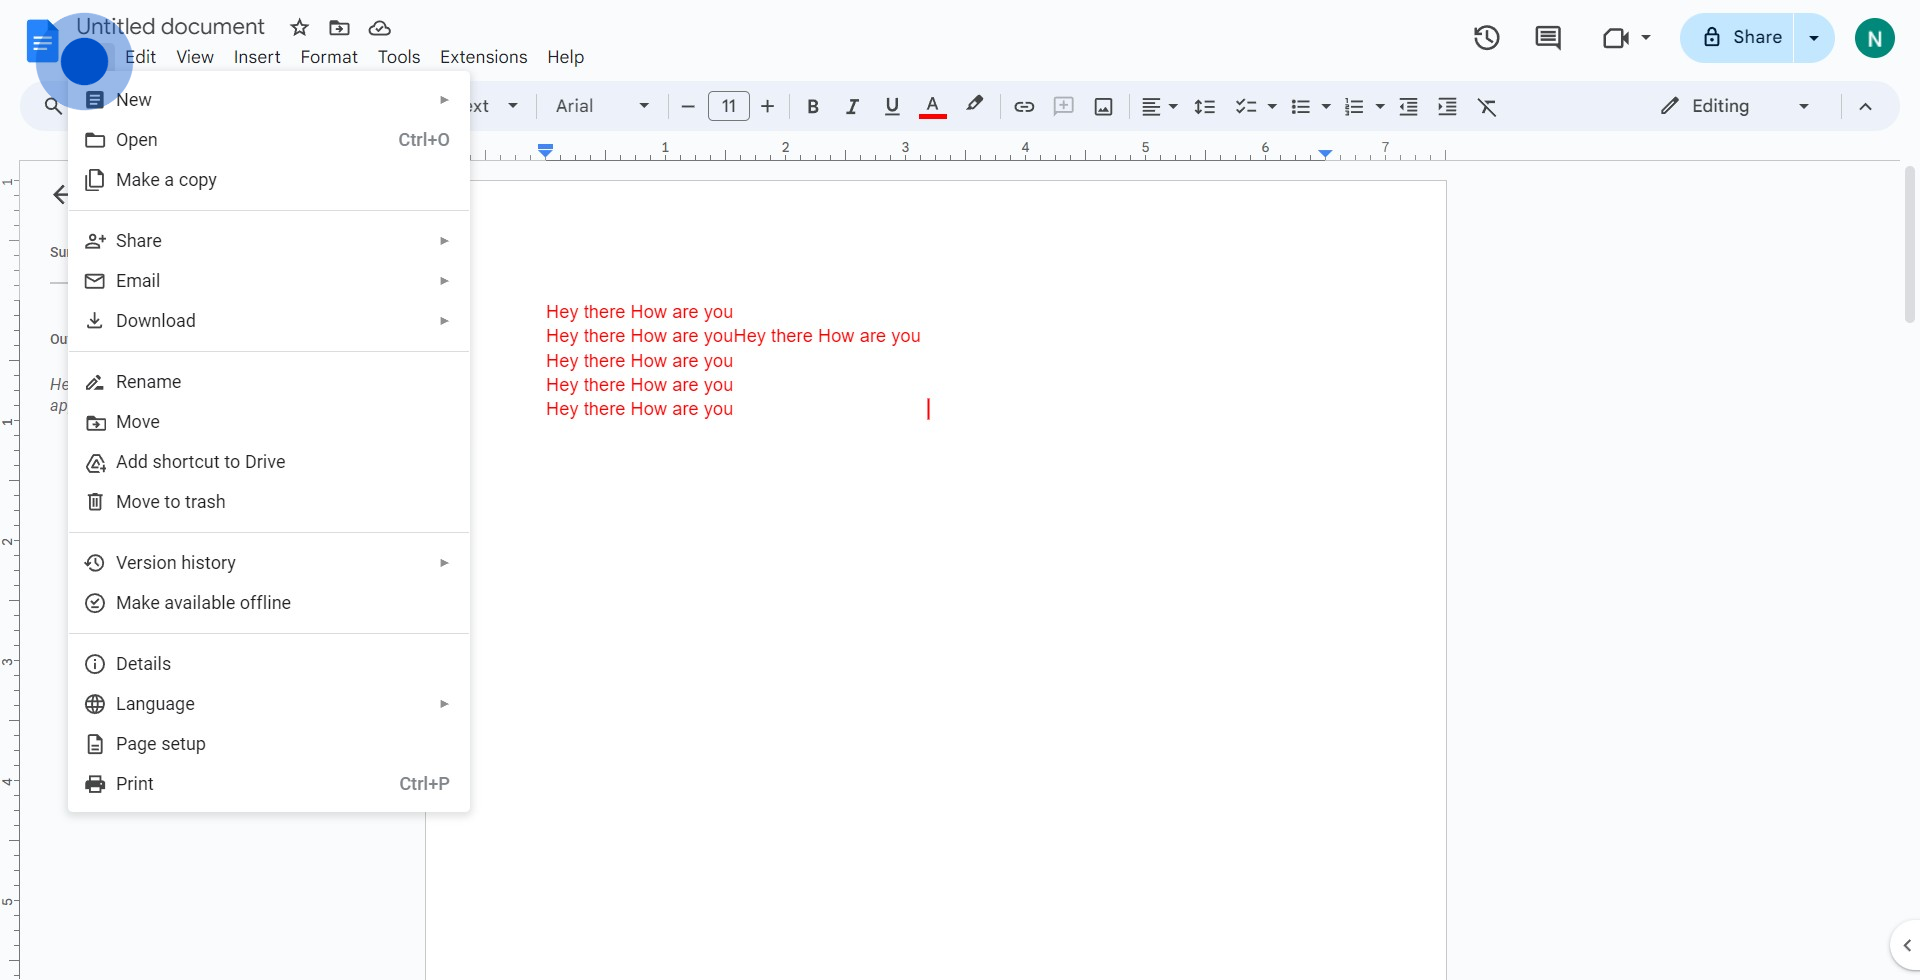Open the Format menu
This screenshot has width=1920, height=980.
click(x=329, y=57)
